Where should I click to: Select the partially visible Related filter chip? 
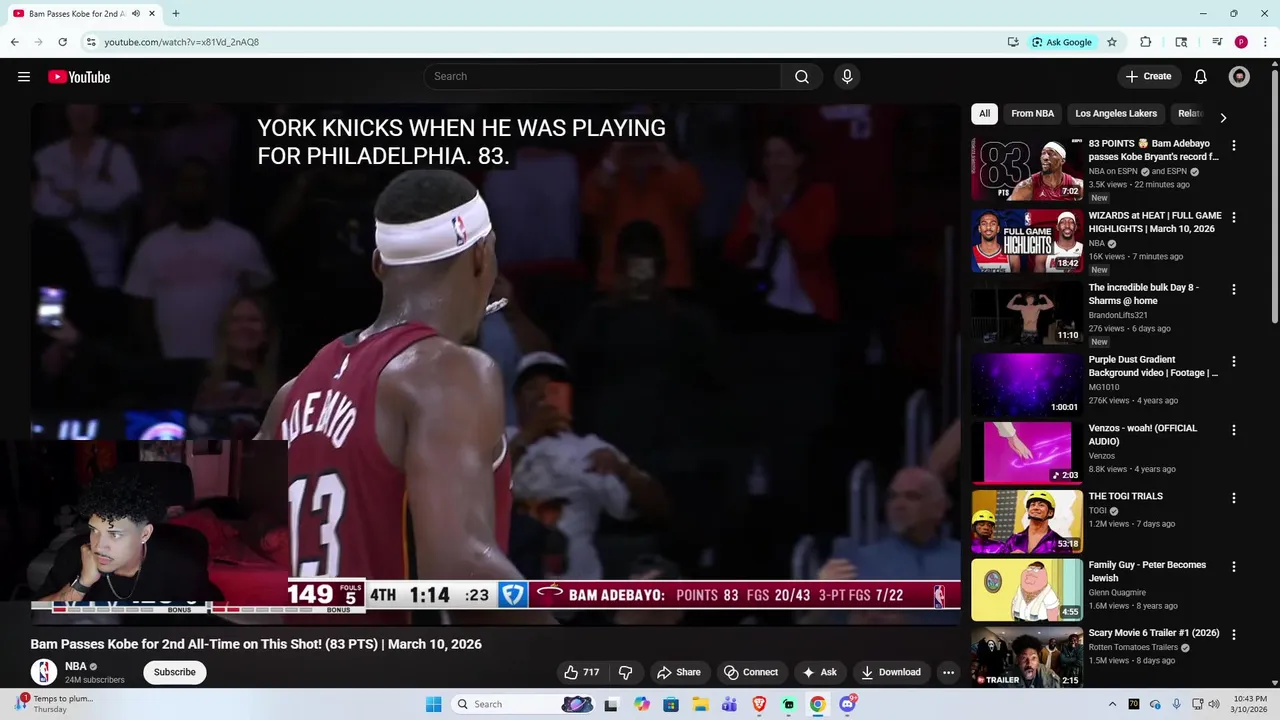tap(1189, 114)
